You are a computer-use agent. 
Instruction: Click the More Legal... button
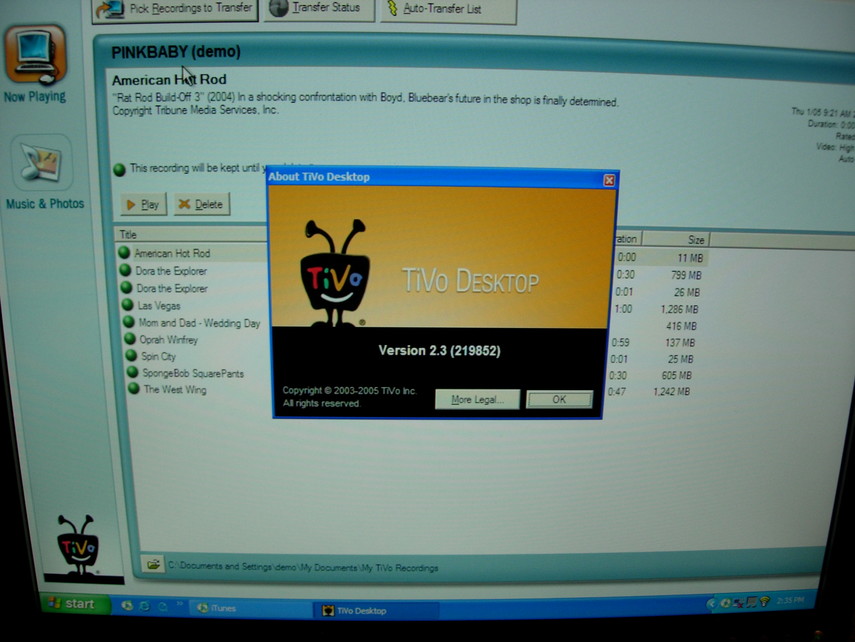477,399
